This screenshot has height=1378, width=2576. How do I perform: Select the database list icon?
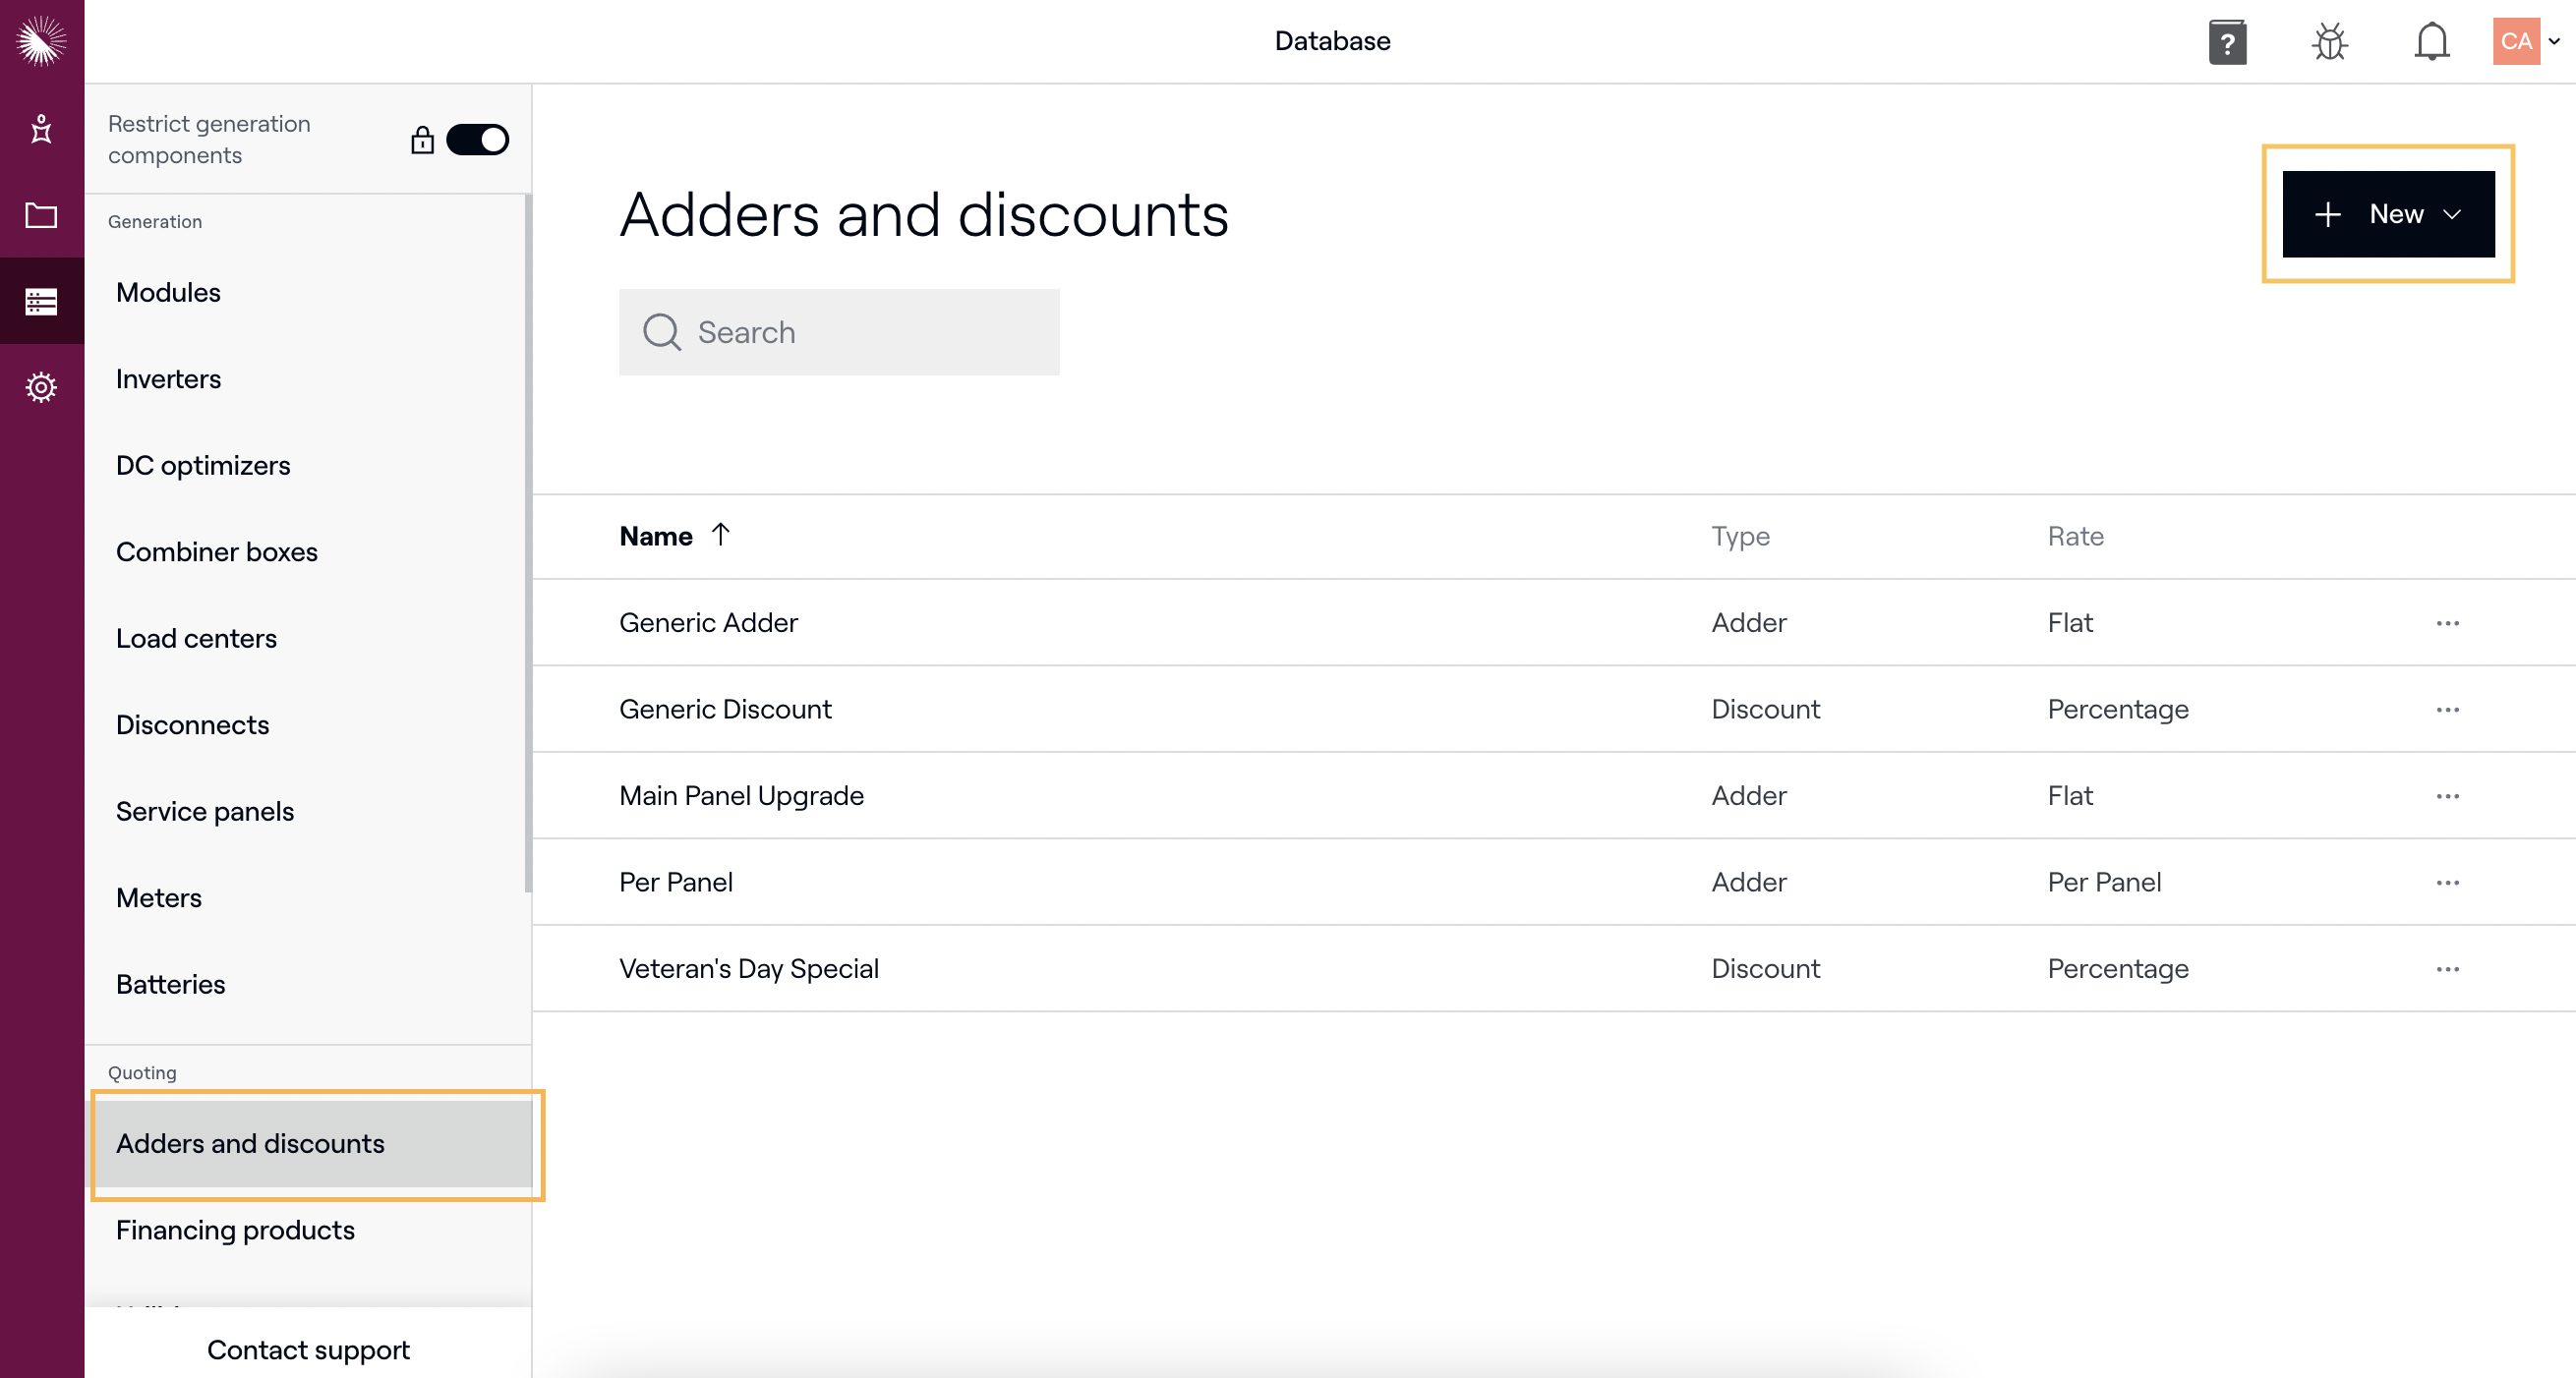click(41, 301)
